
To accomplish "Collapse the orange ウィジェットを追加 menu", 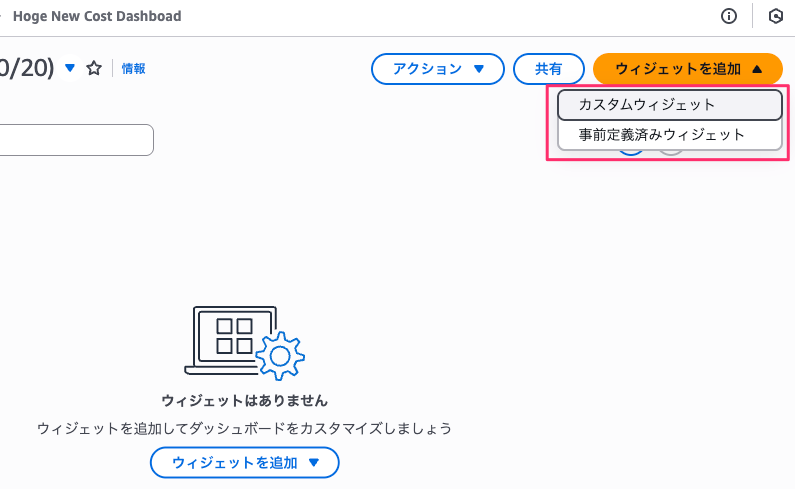I will (688, 68).
